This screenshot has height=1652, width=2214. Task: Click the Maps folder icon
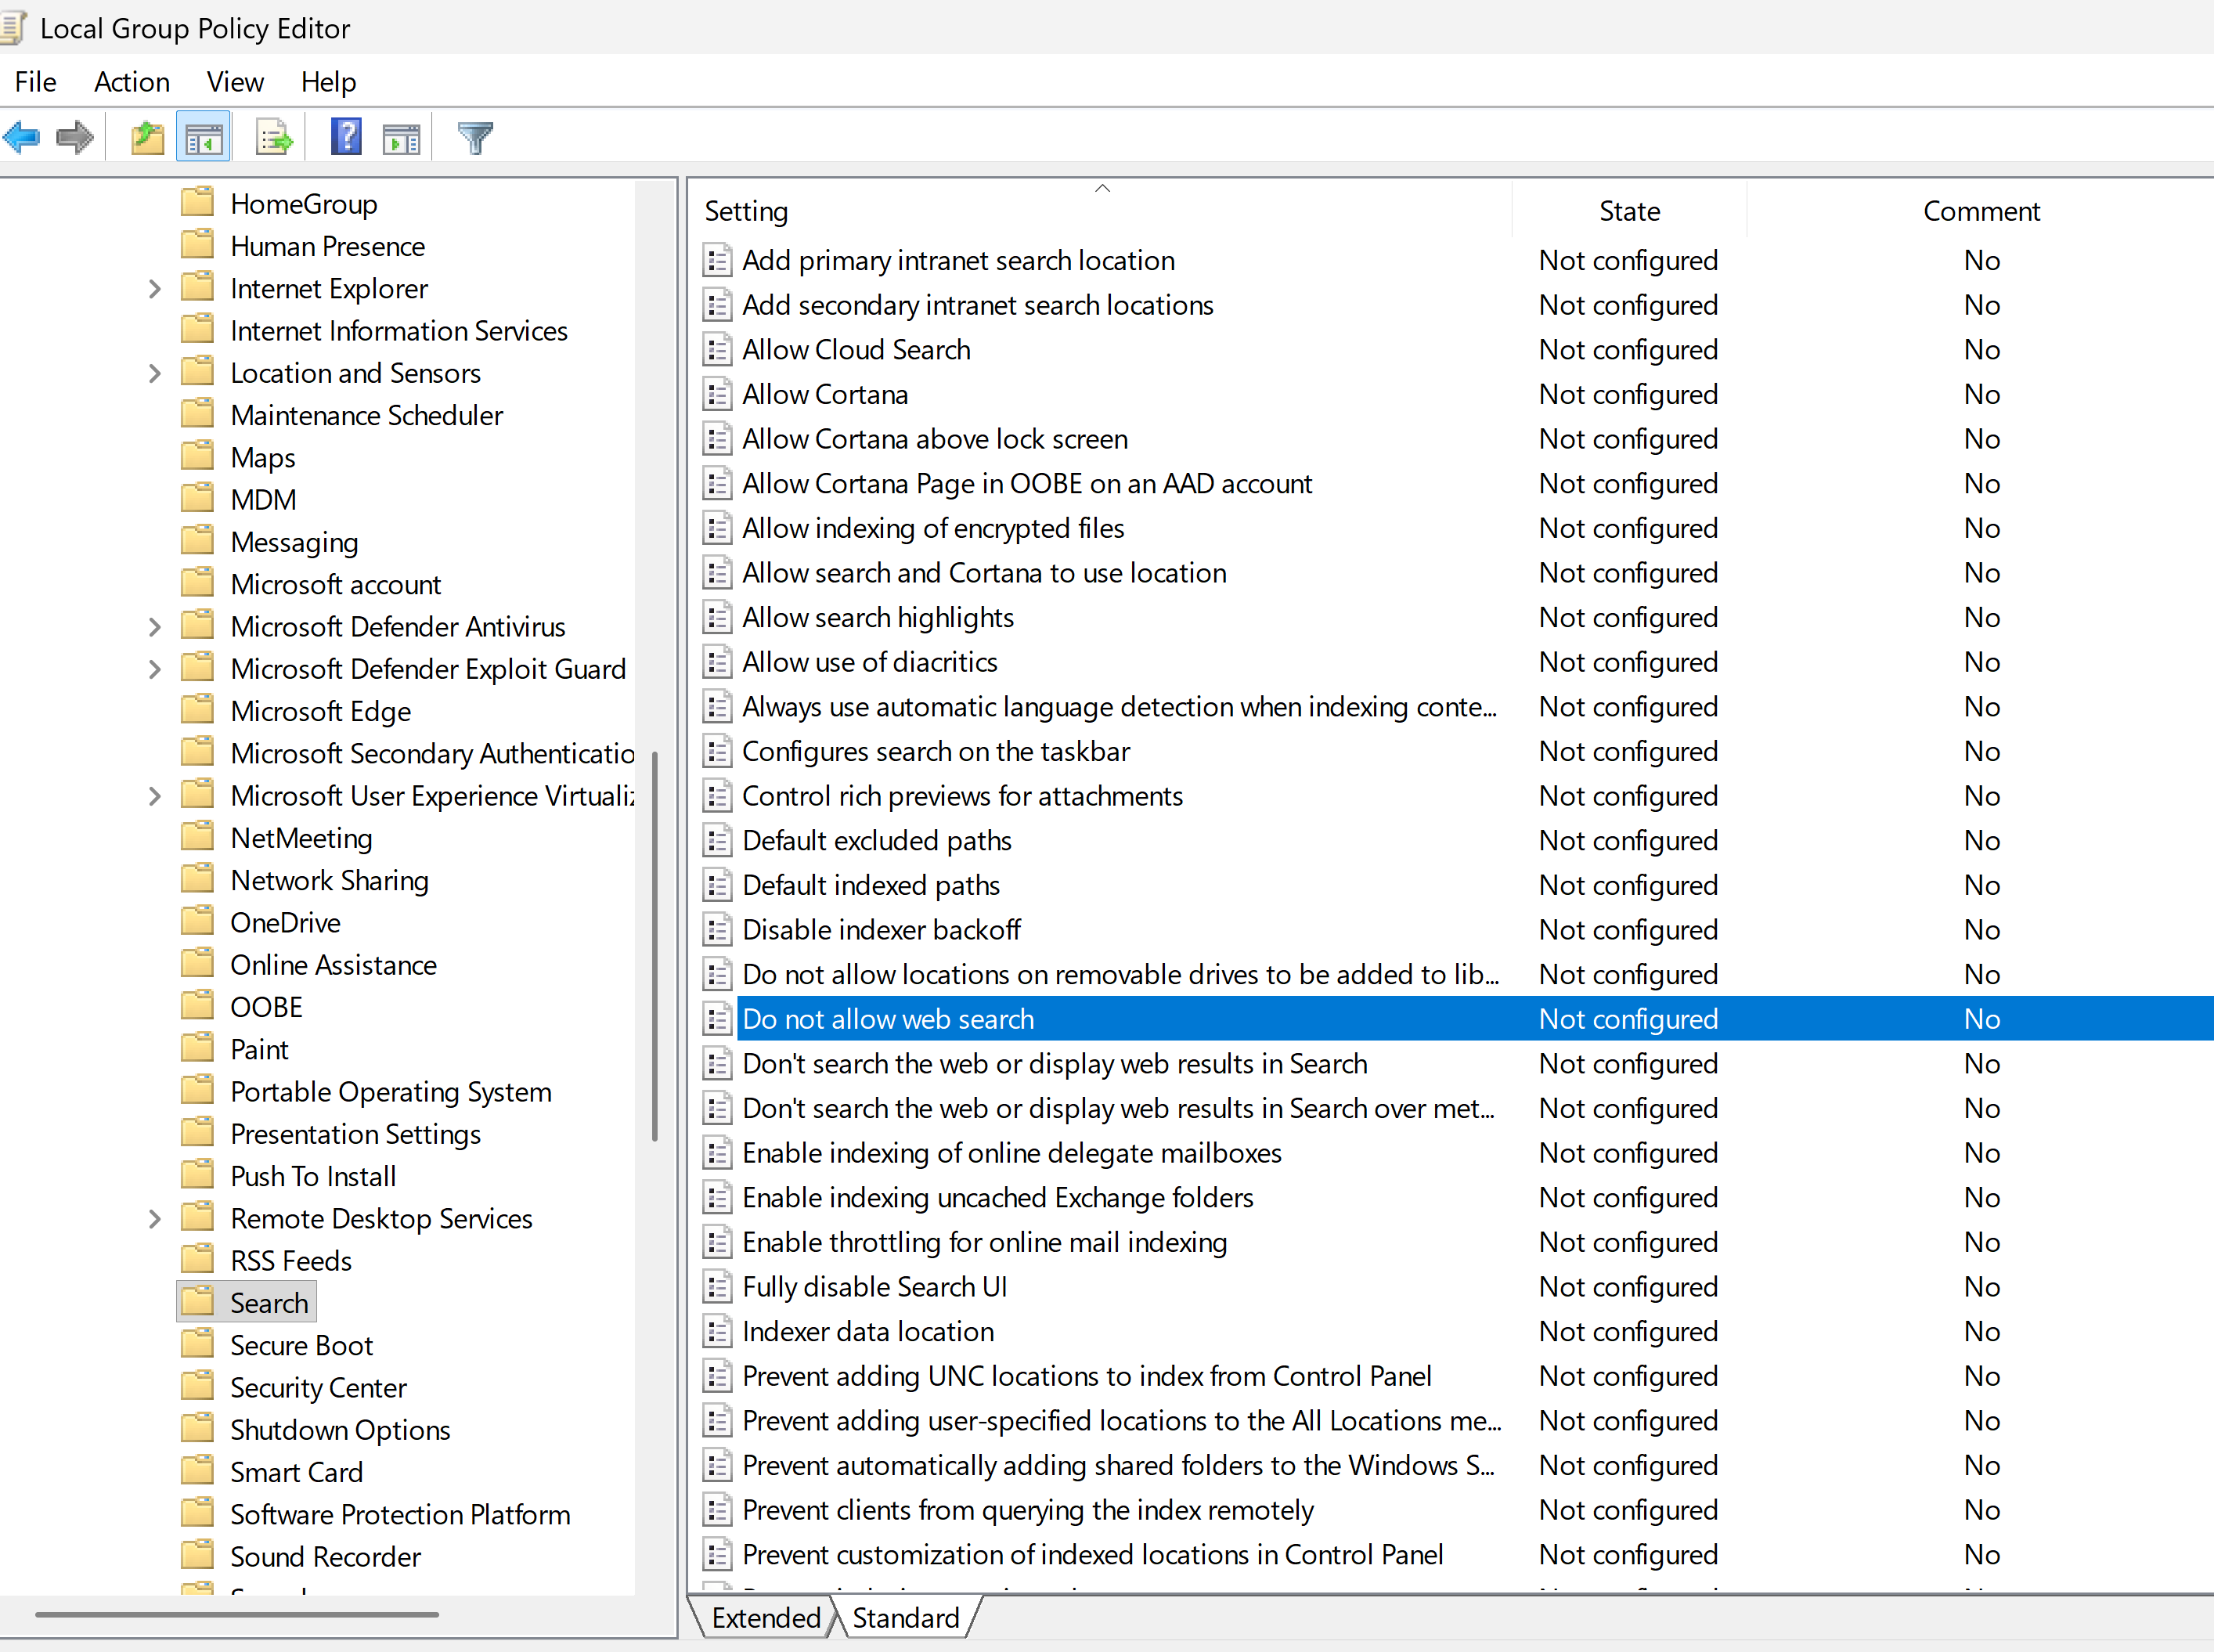tap(198, 456)
